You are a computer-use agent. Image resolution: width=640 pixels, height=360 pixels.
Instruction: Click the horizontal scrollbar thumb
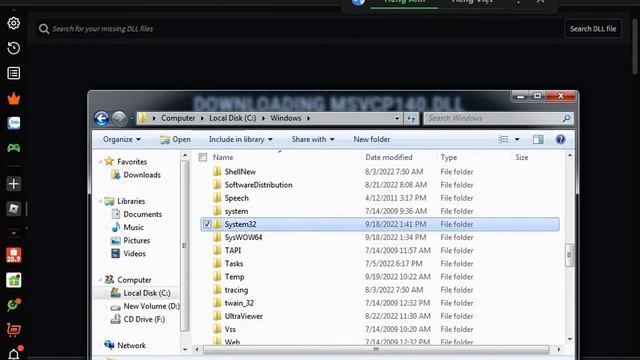tap(376, 349)
